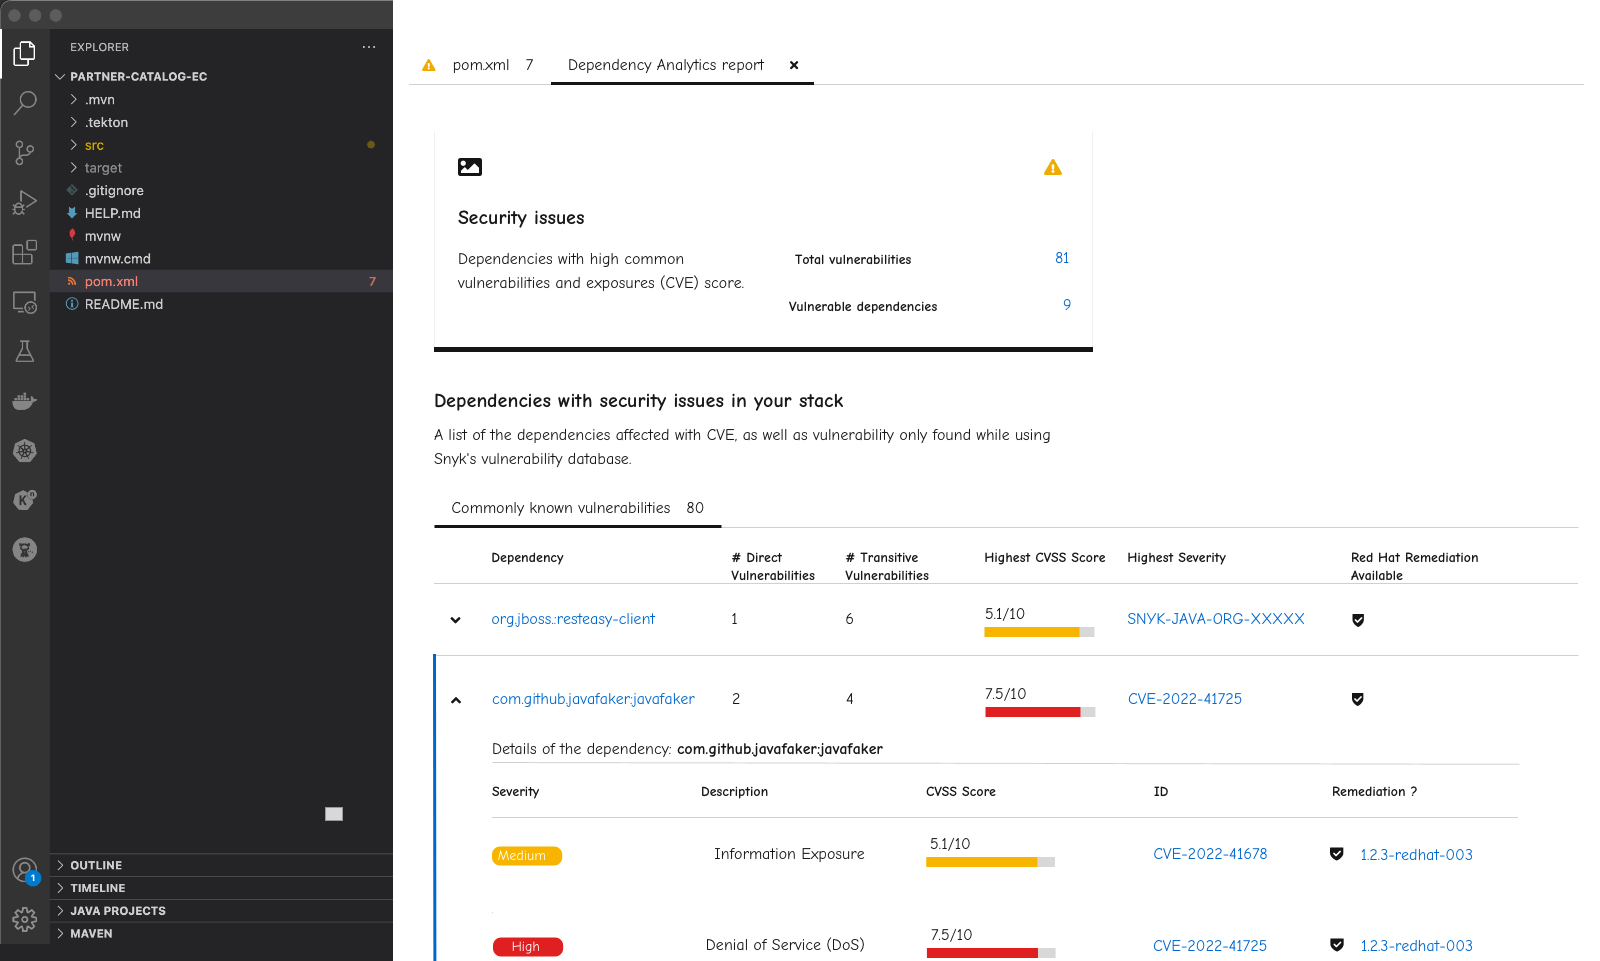Image resolution: width=1600 pixels, height=961 pixels.
Task: Close the Dependency Analytics report tab
Action: coord(794,65)
